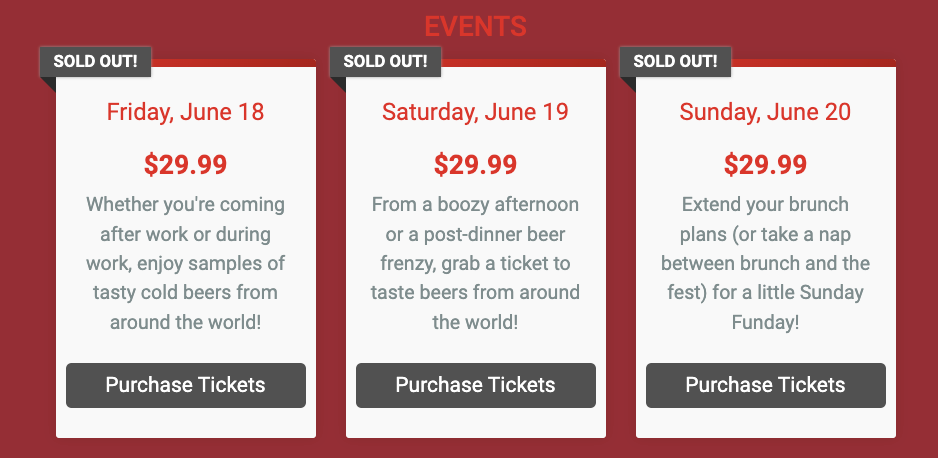Click the SOLD OUT label on Sunday card

(676, 61)
